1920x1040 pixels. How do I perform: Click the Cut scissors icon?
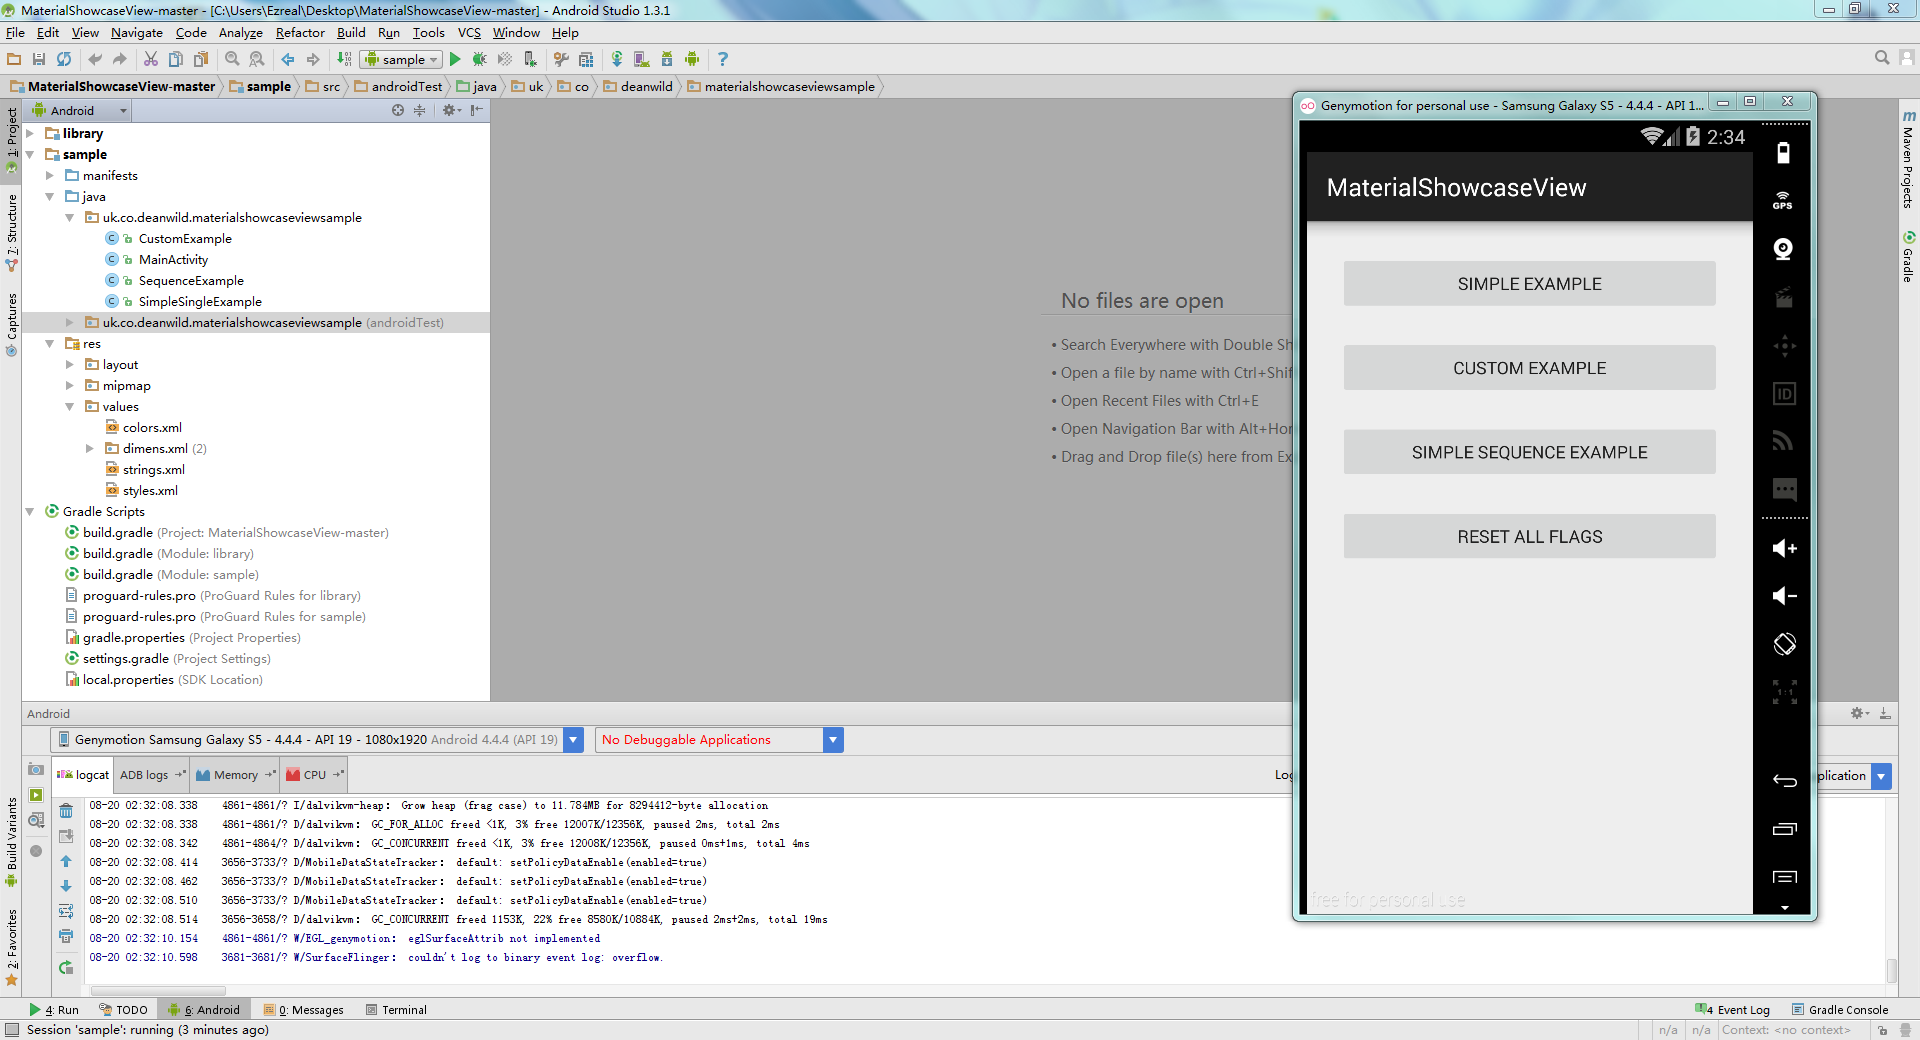[151, 59]
